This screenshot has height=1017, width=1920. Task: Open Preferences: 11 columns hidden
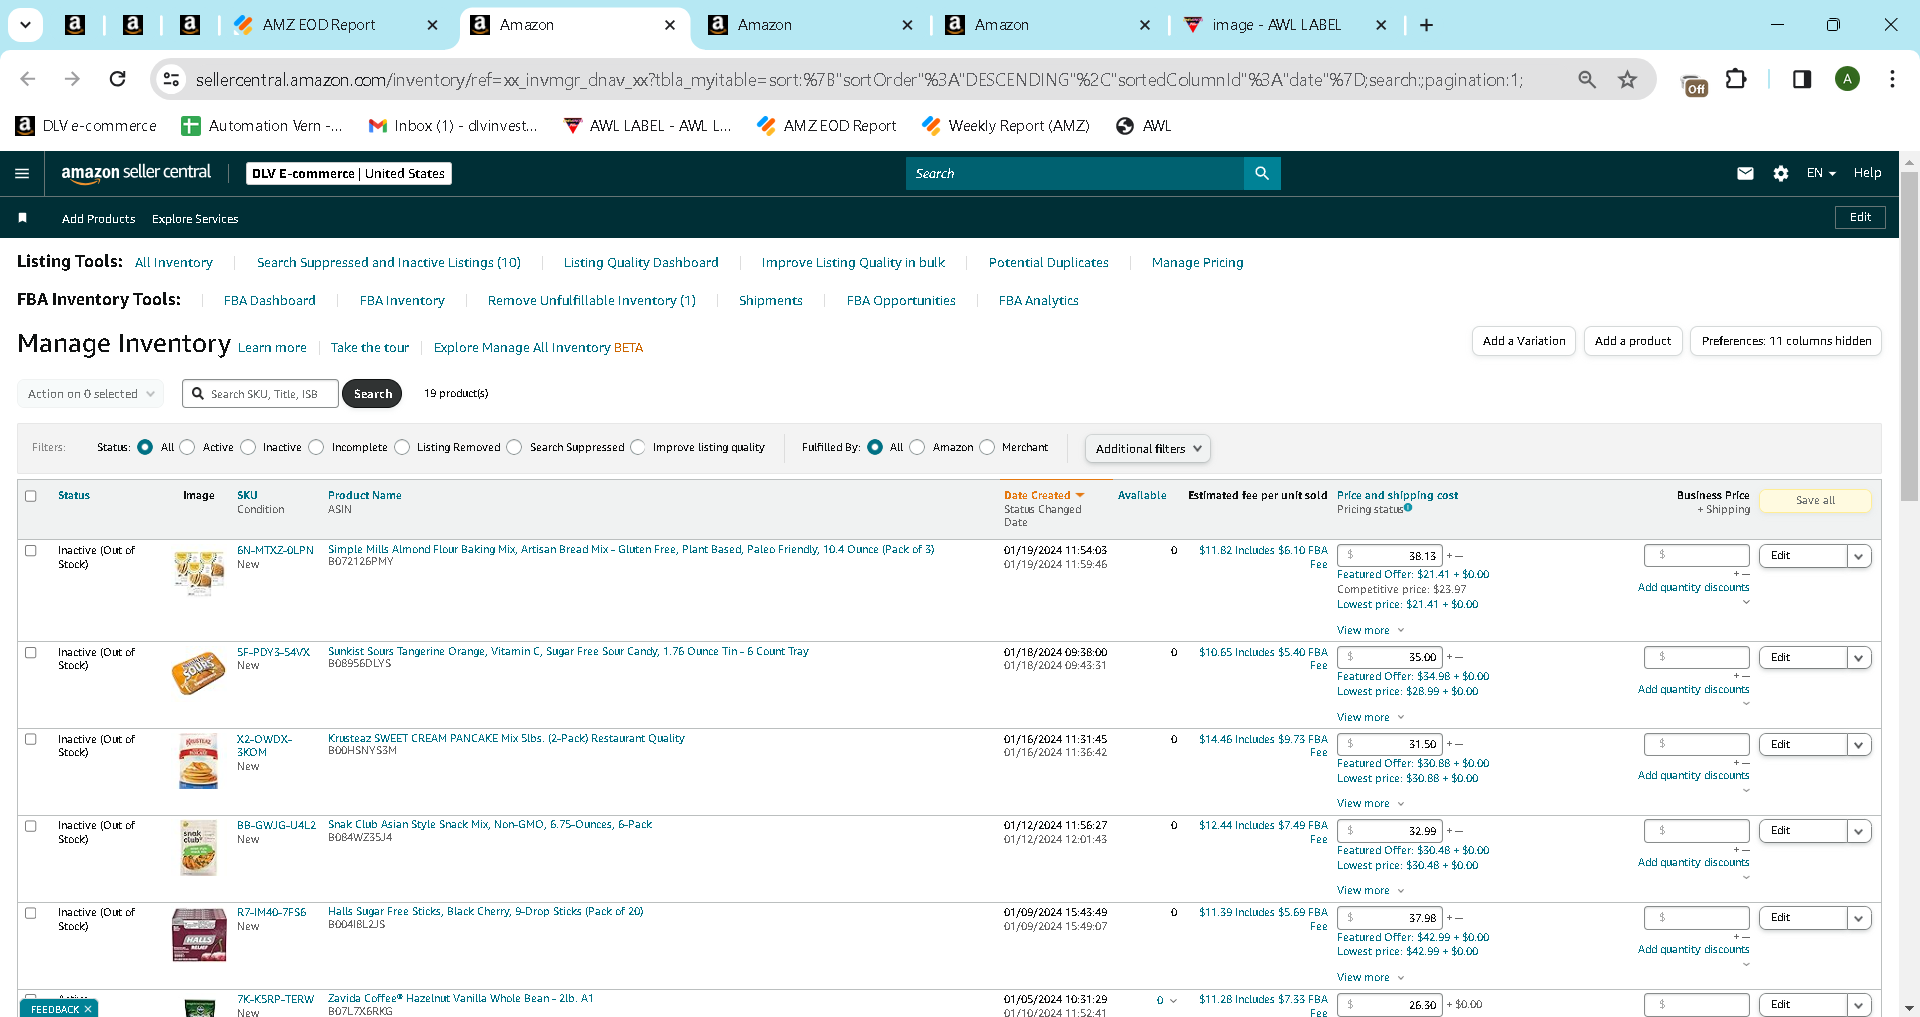(1786, 341)
